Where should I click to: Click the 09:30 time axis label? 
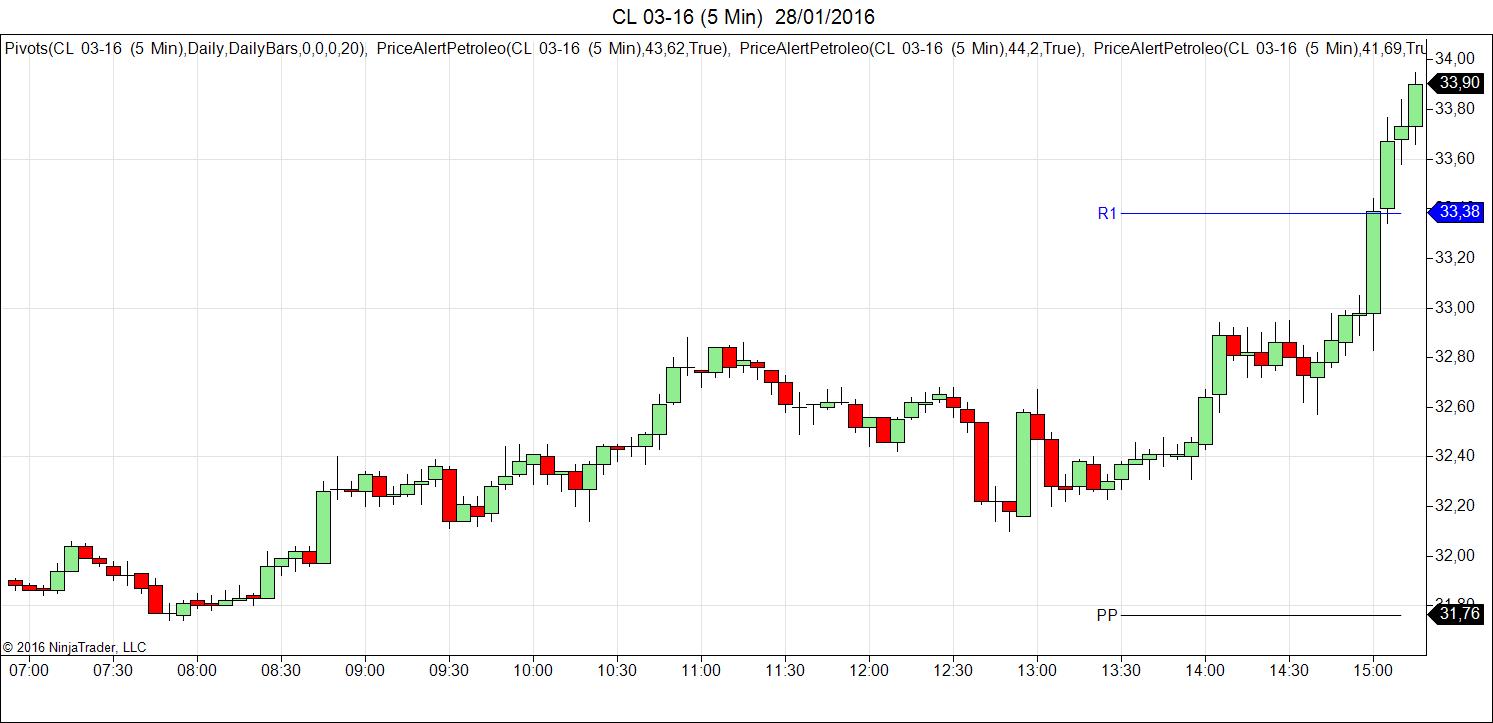(x=448, y=670)
